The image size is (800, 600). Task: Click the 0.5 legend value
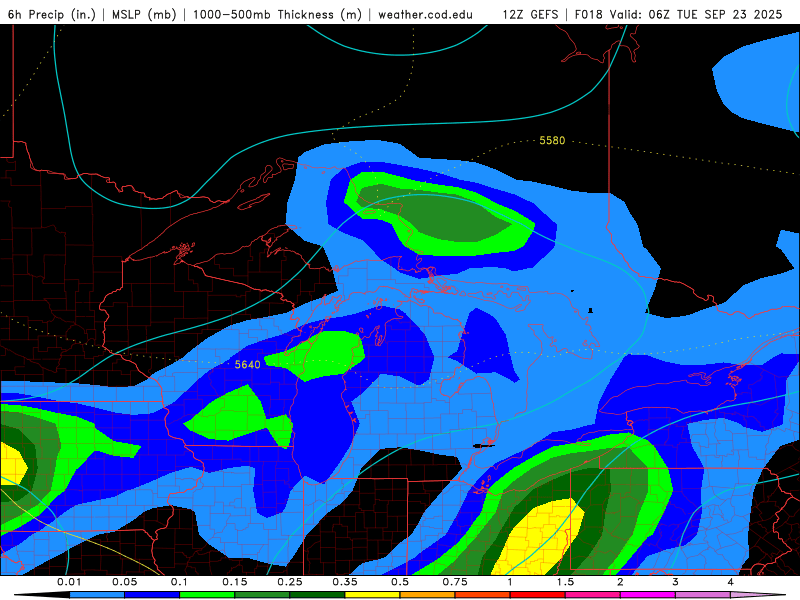[x=400, y=582]
